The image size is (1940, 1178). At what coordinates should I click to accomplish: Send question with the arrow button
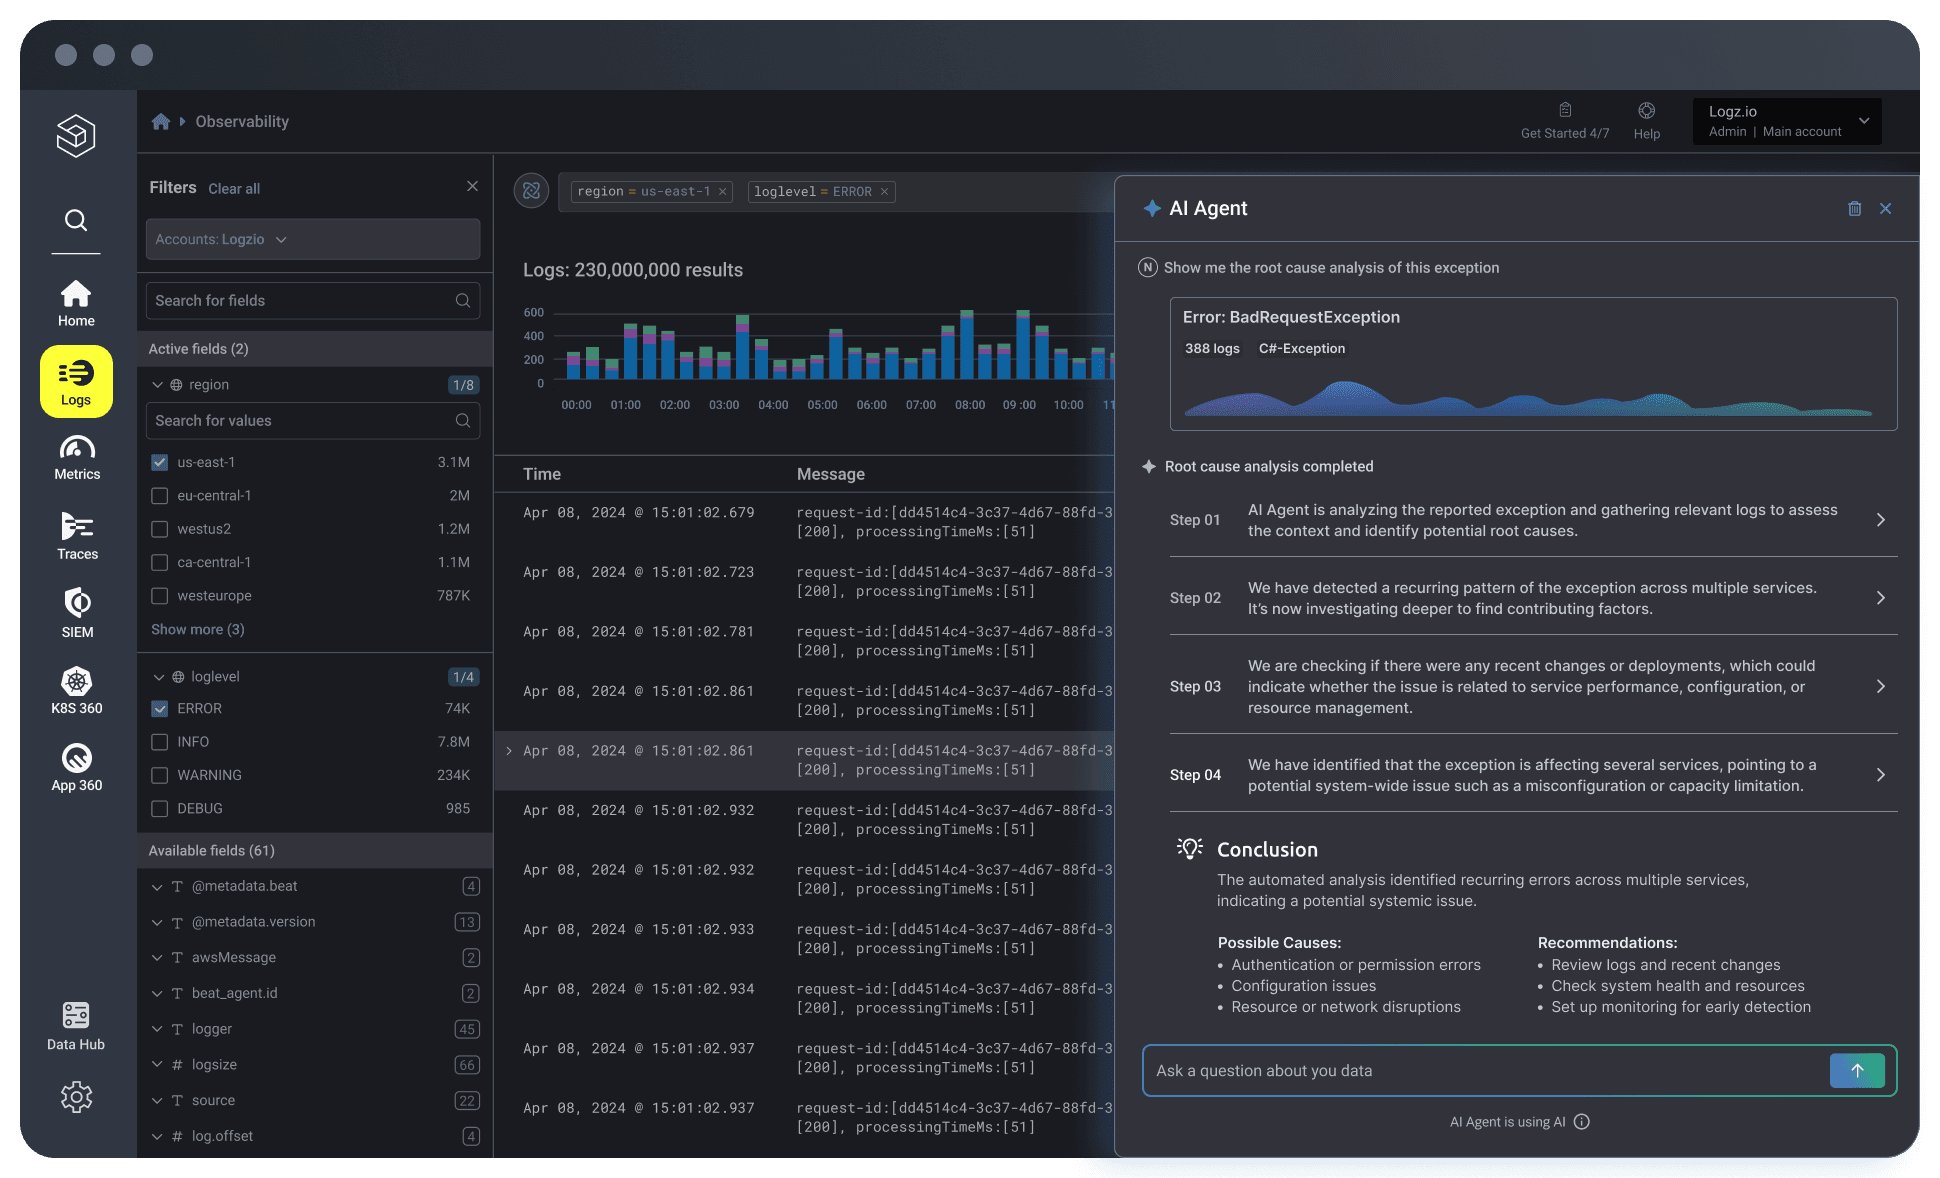tap(1856, 1070)
